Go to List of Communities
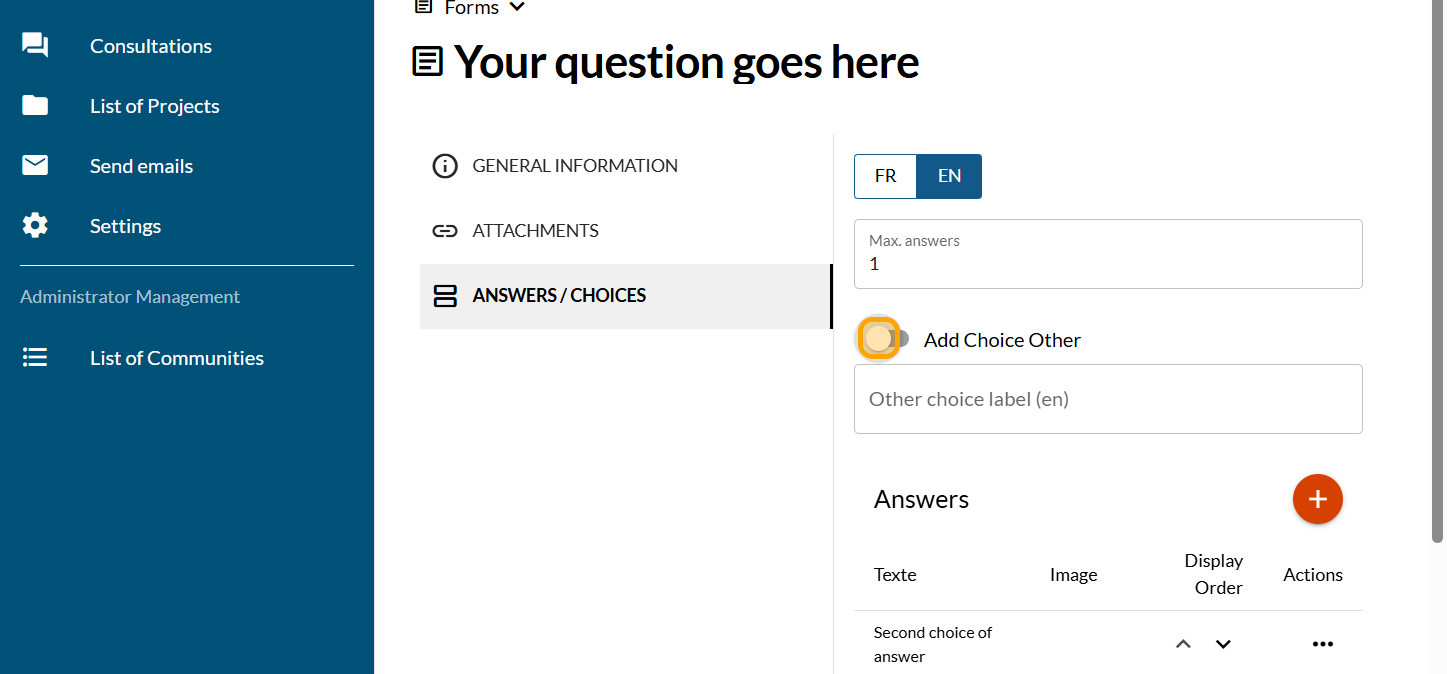The width and height of the screenshot is (1447, 674). (x=176, y=358)
